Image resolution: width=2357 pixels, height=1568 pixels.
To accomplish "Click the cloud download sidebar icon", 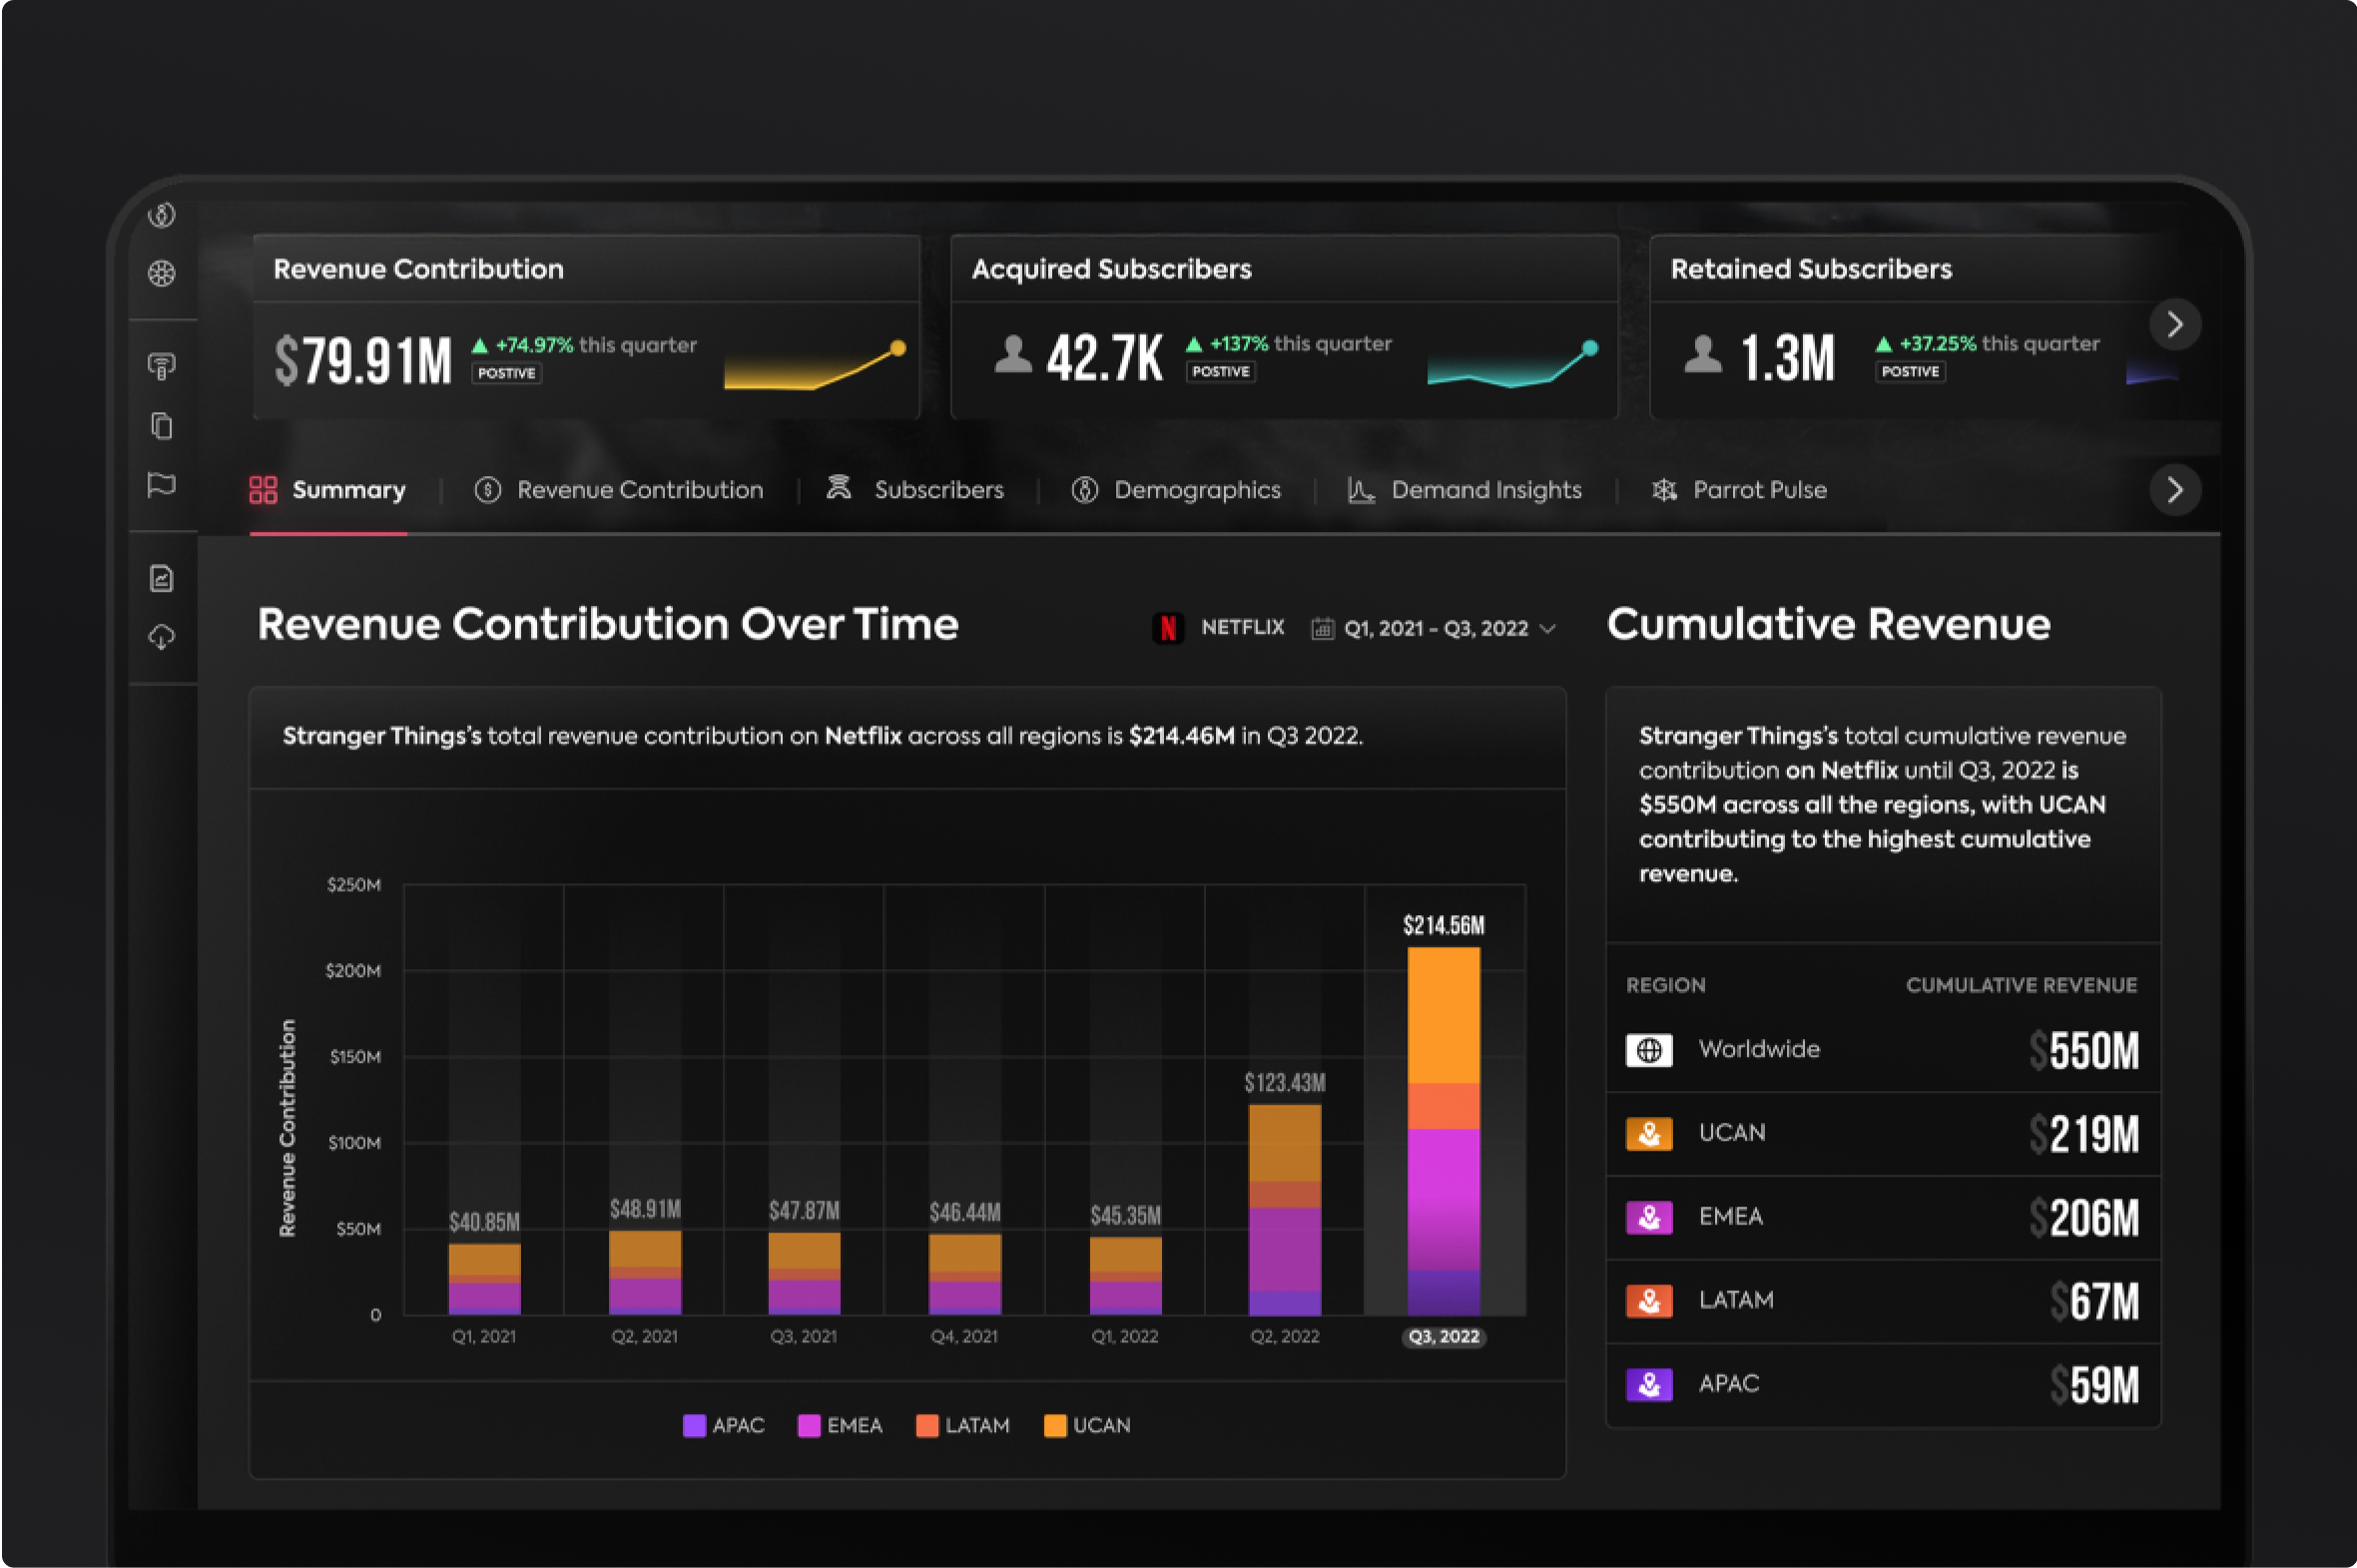I will coord(162,637).
